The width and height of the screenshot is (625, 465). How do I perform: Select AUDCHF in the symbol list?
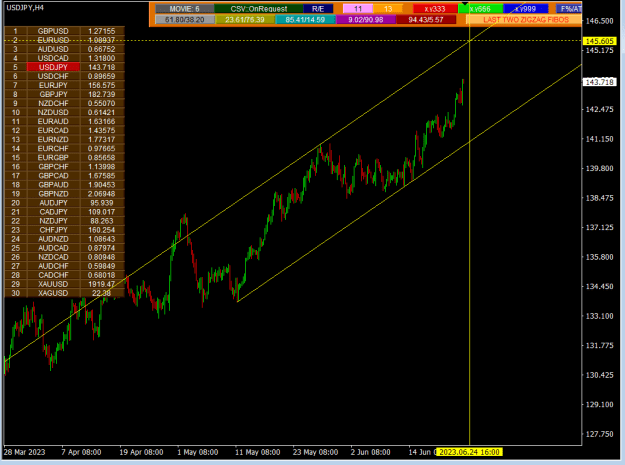(53, 266)
